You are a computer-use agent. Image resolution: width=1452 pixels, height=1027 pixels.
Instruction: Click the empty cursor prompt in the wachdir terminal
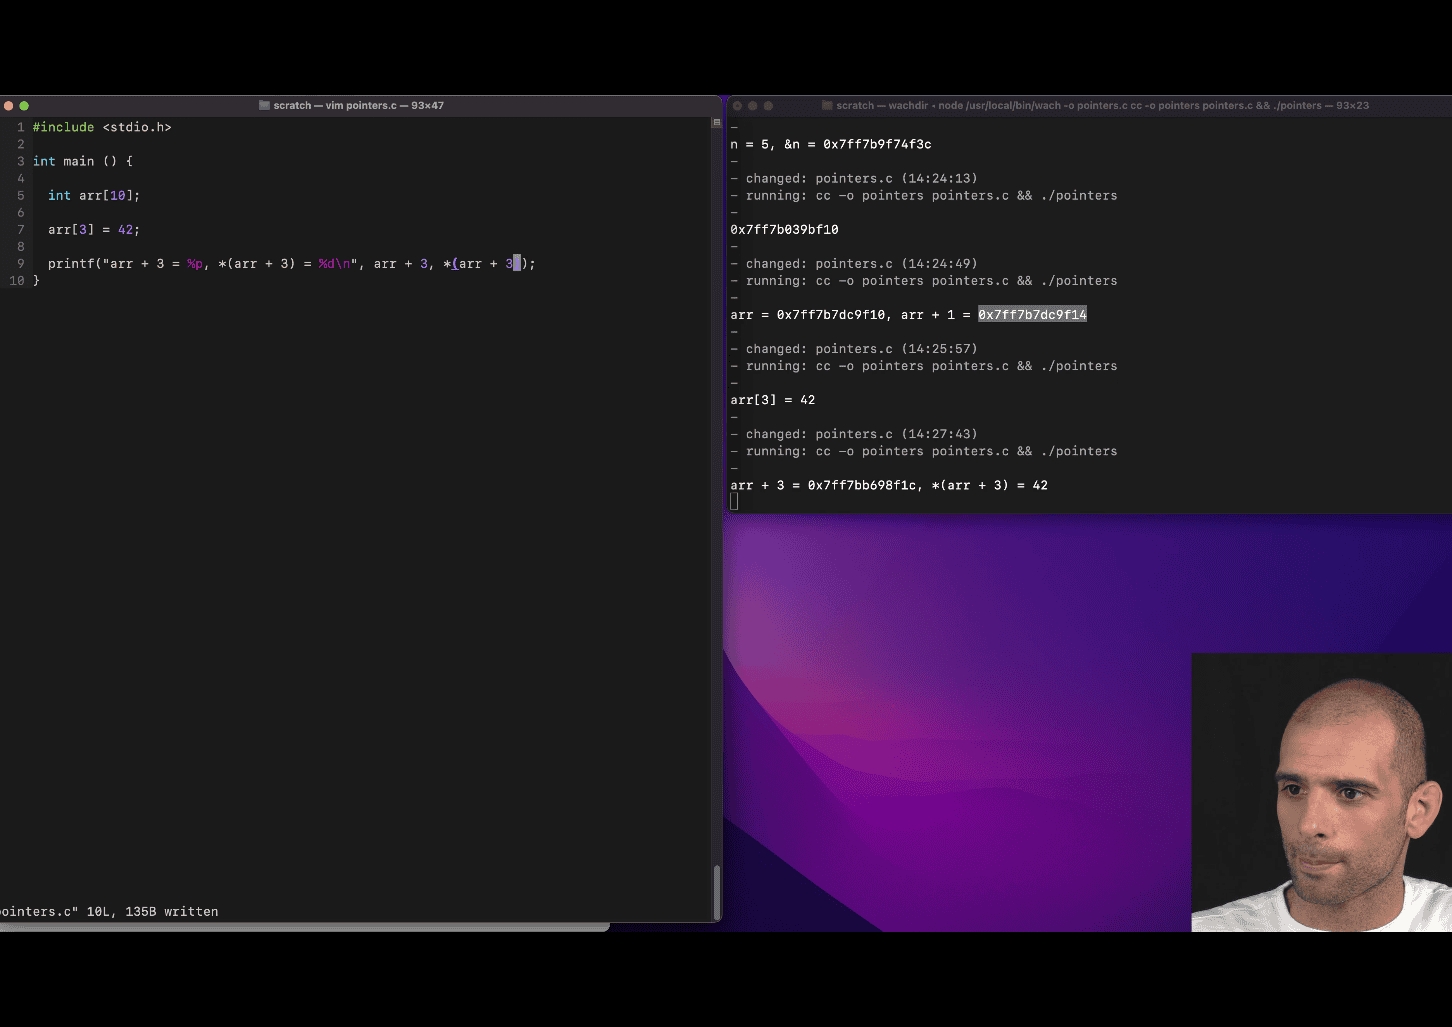coord(735,501)
